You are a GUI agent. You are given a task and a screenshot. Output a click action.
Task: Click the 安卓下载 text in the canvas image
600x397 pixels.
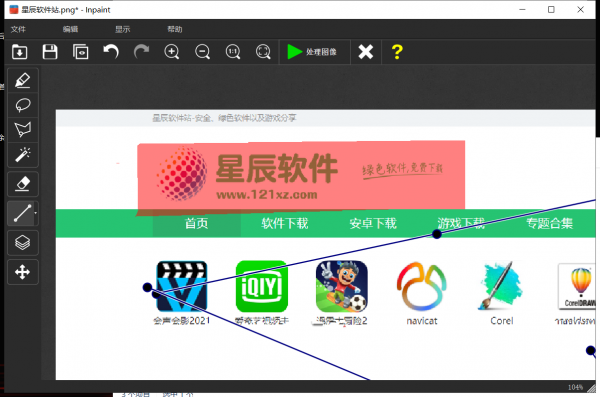coord(373,224)
